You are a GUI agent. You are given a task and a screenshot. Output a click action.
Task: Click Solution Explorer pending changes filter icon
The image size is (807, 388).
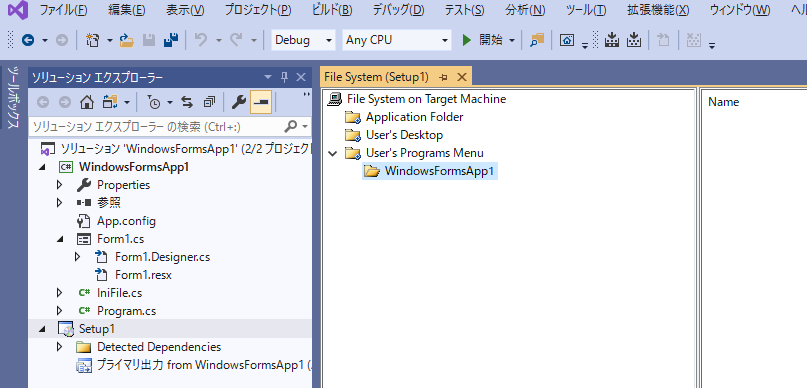tap(154, 102)
